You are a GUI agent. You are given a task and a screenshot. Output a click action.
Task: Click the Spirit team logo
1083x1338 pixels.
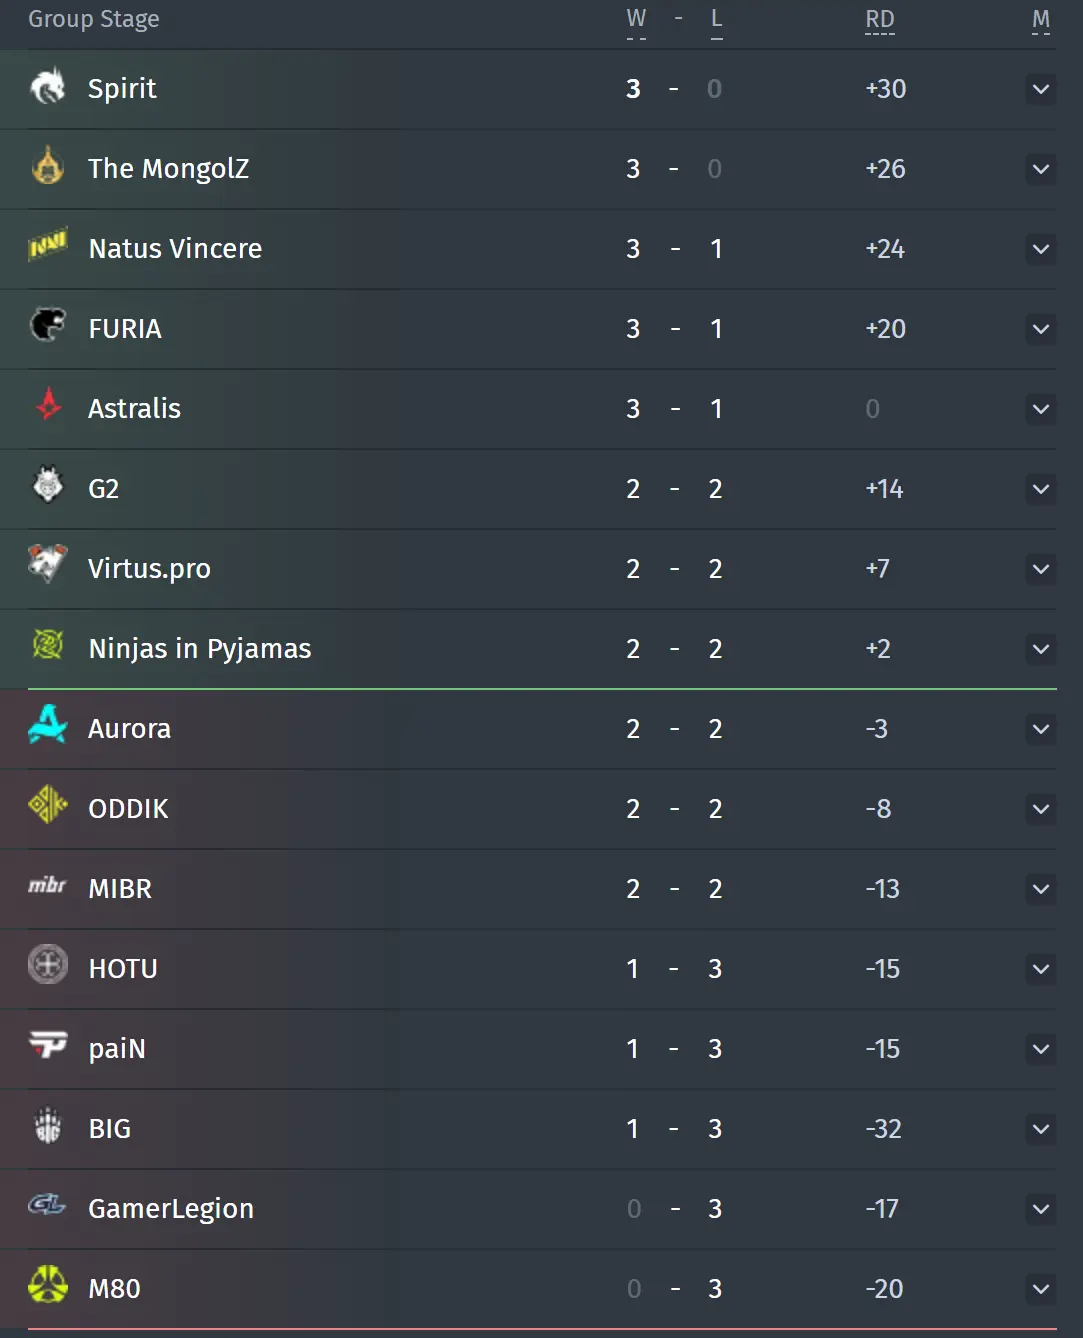tap(48, 87)
